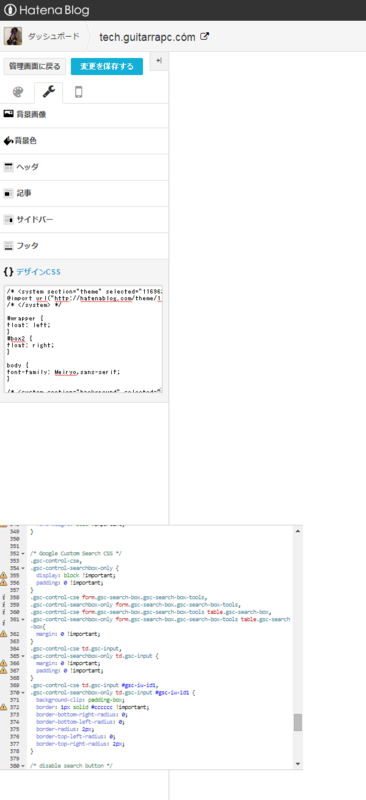Click the warning icon on line 366
The width and height of the screenshot is (366, 800).
(x=4, y=663)
